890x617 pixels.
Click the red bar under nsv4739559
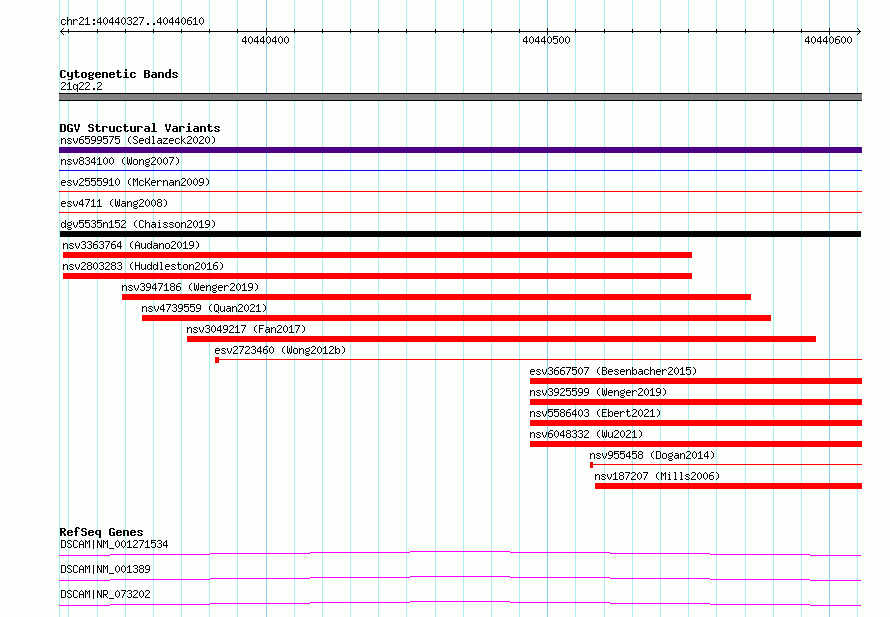456,318
